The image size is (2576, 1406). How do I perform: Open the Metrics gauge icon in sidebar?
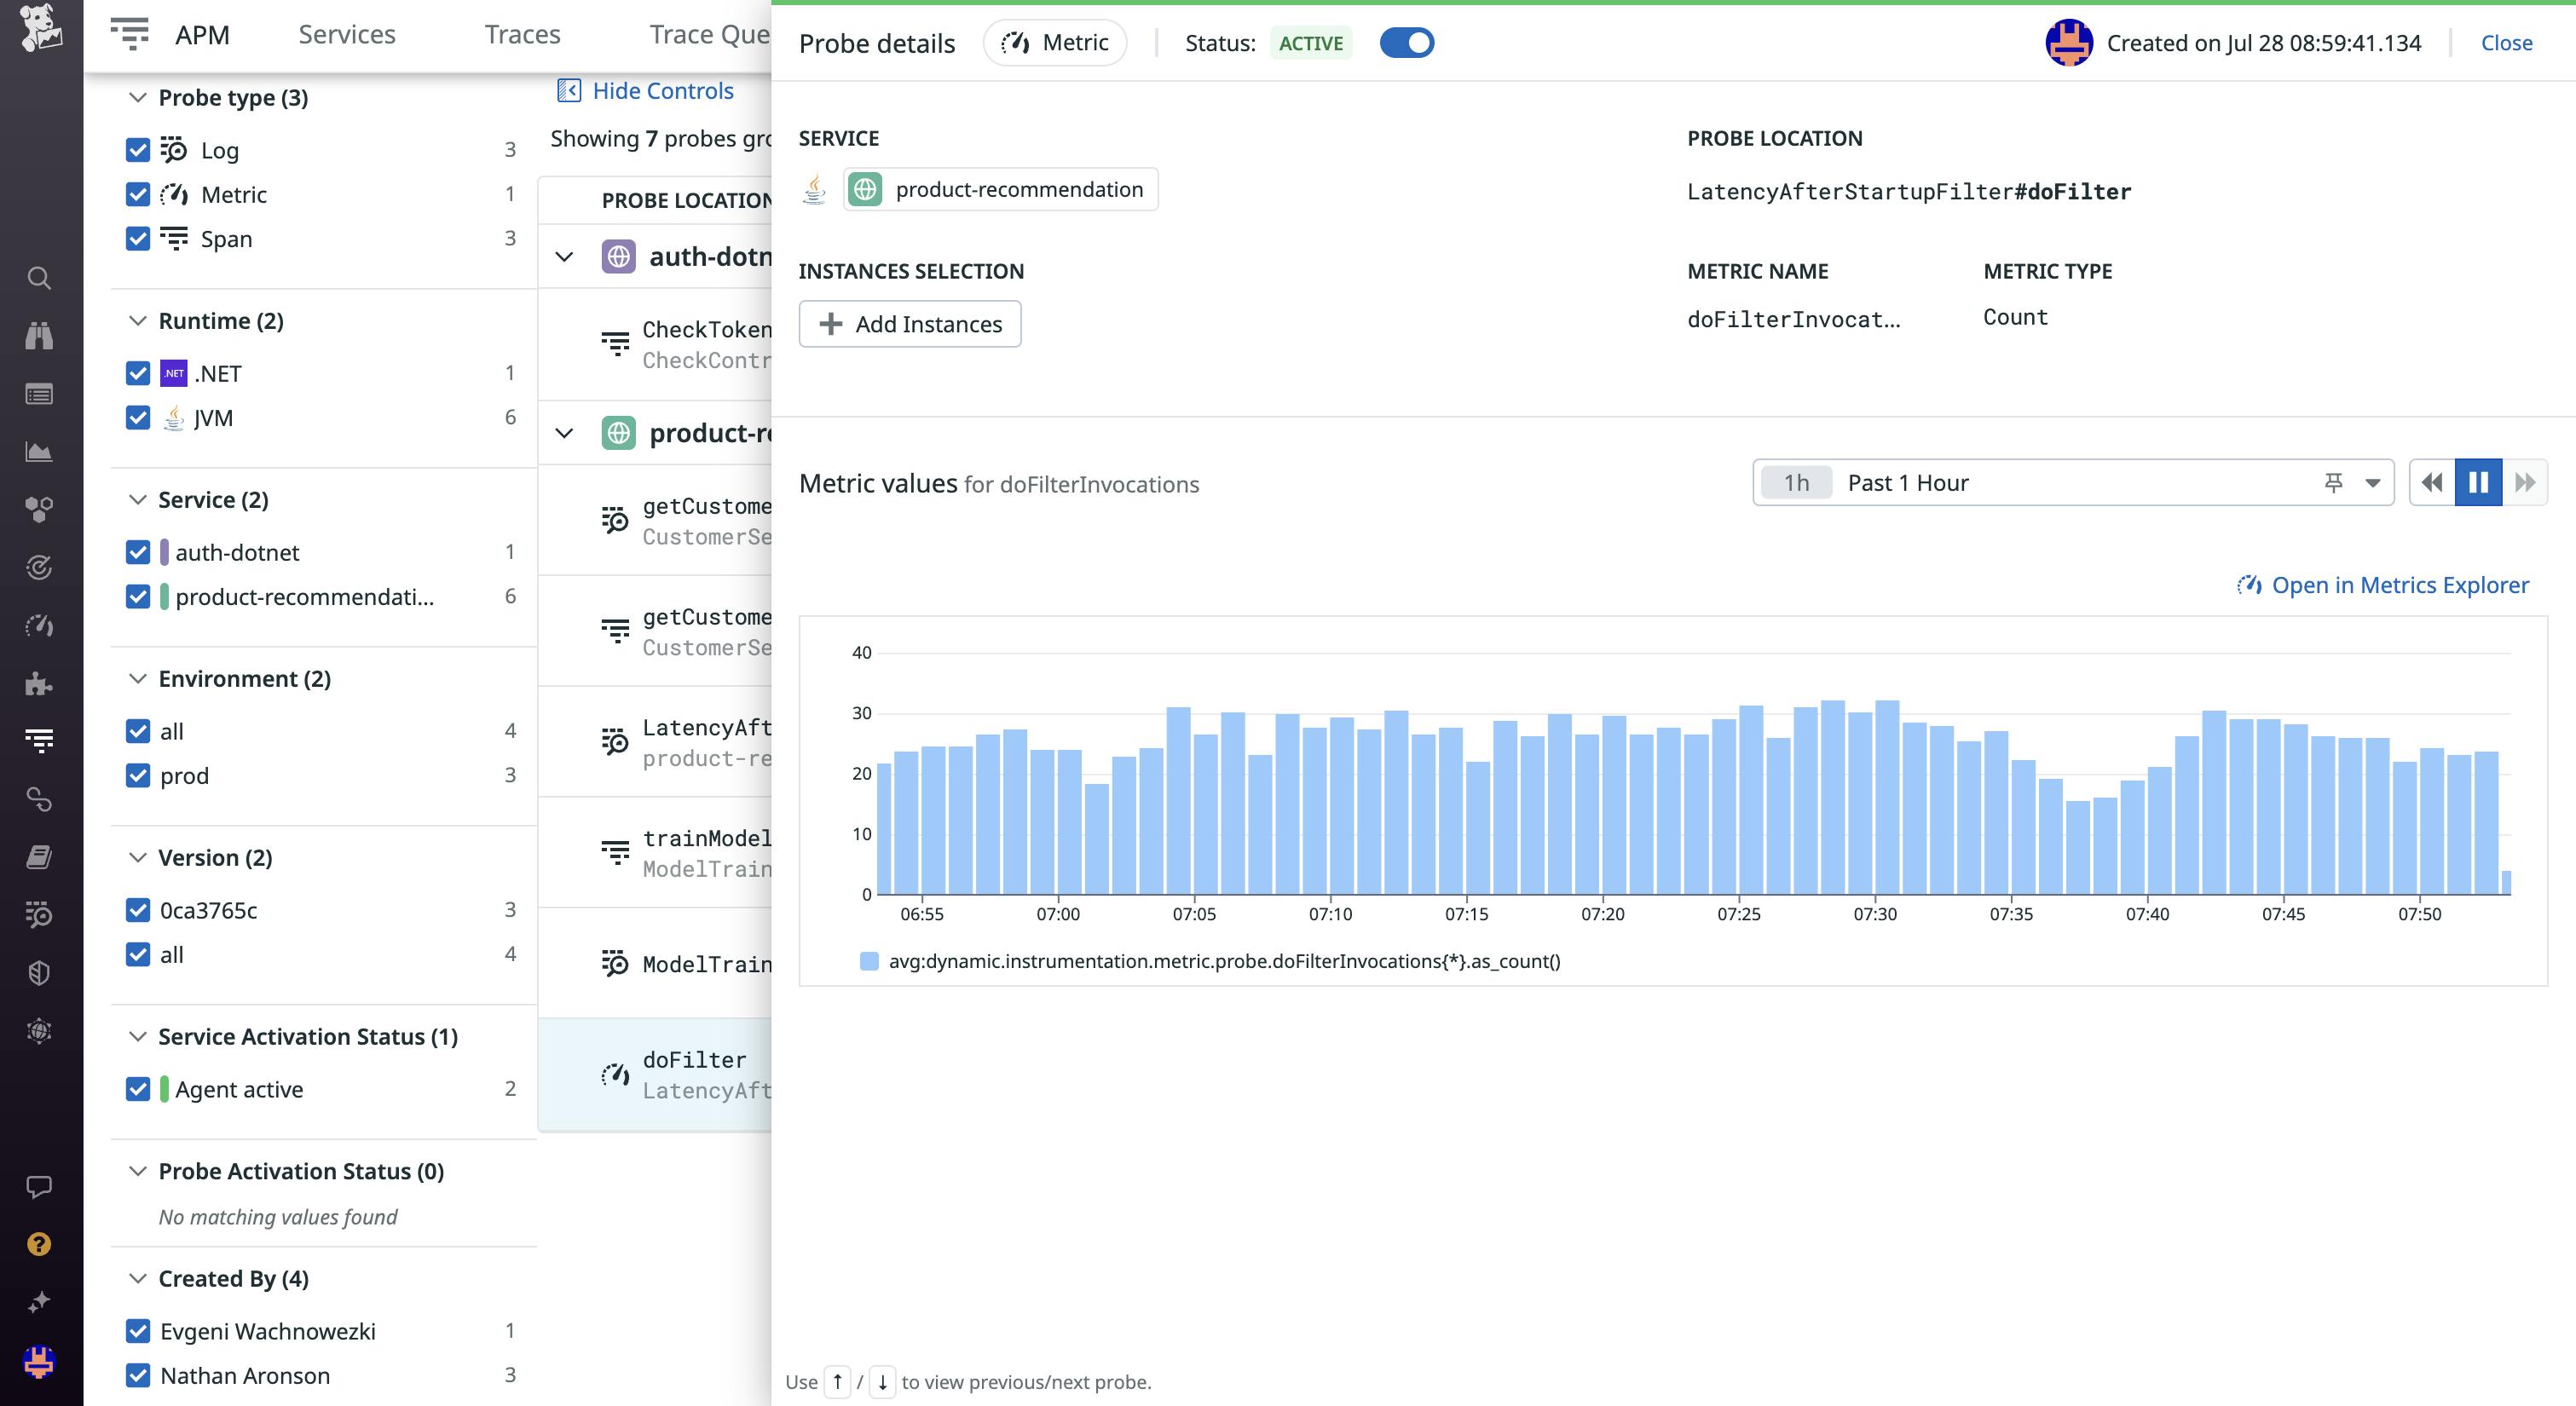pyautogui.click(x=39, y=626)
